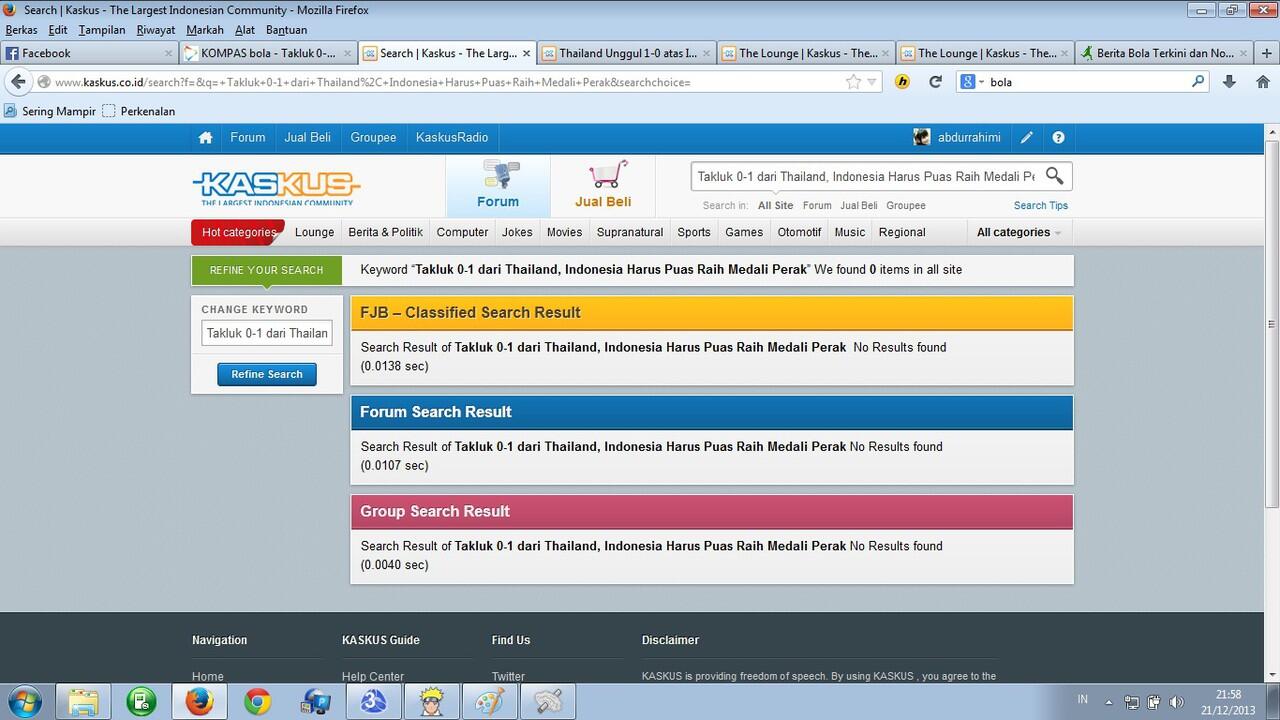Switch to the Facebook tab

[x=88, y=53]
